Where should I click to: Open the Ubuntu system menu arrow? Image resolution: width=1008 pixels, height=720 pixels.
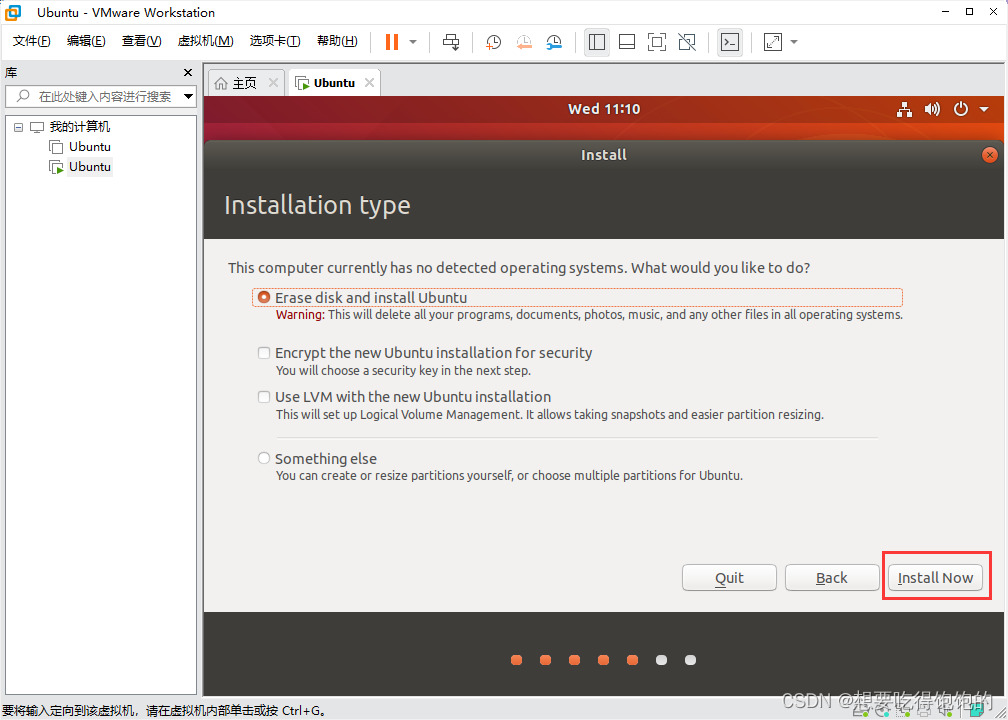(x=984, y=109)
